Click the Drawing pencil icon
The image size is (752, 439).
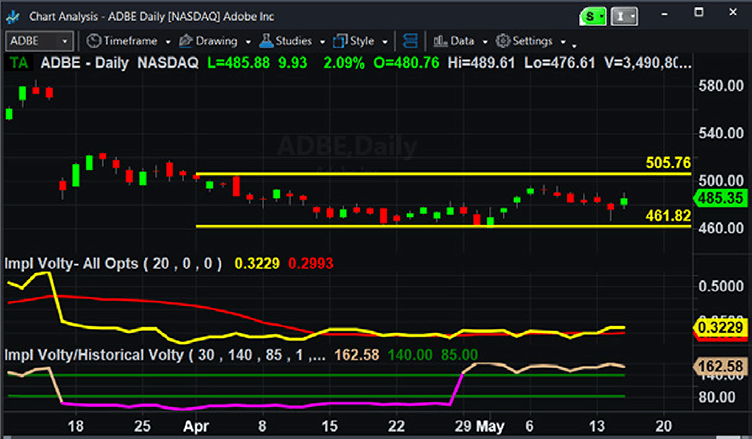pos(186,41)
